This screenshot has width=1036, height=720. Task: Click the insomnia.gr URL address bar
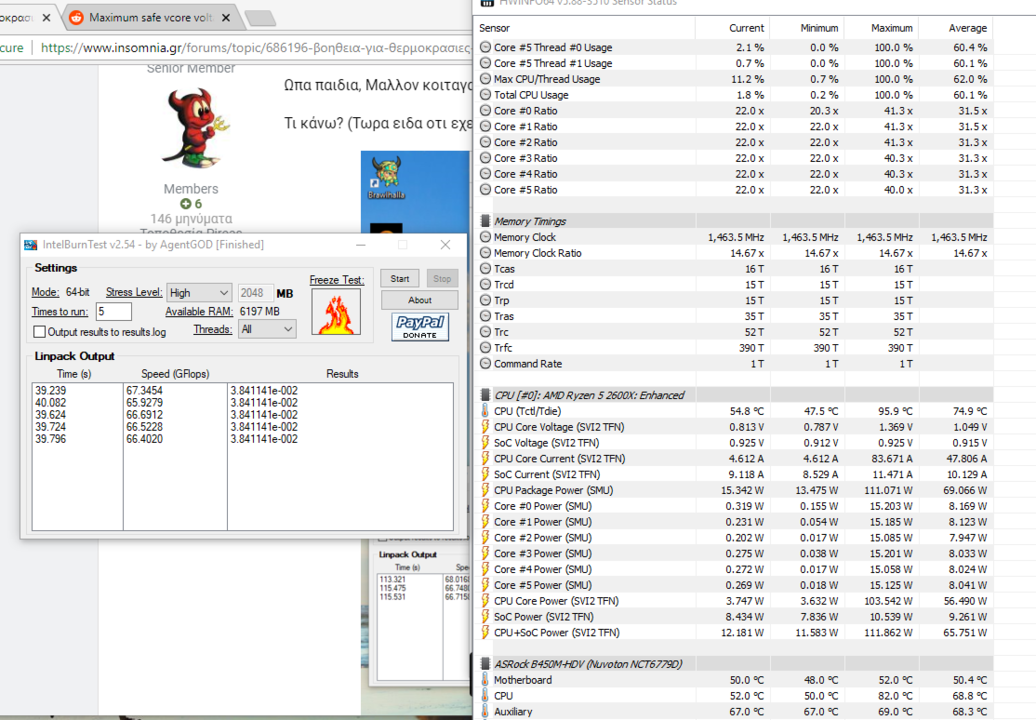point(254,48)
